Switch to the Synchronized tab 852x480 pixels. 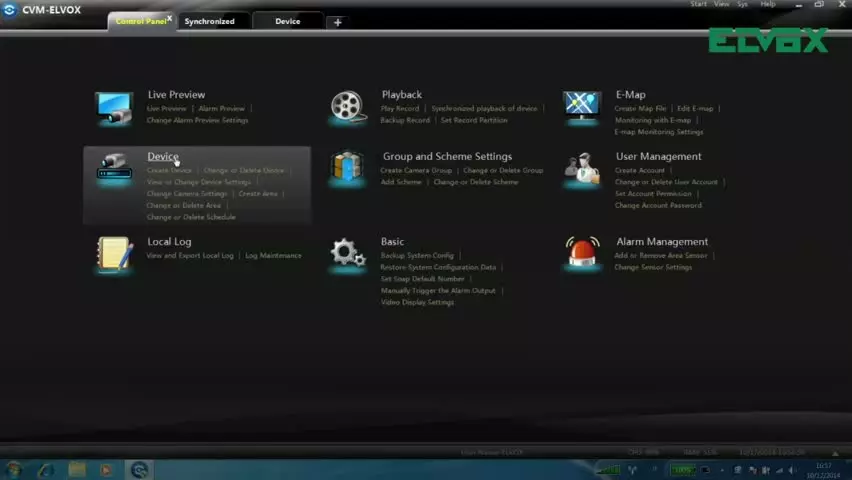(x=209, y=21)
